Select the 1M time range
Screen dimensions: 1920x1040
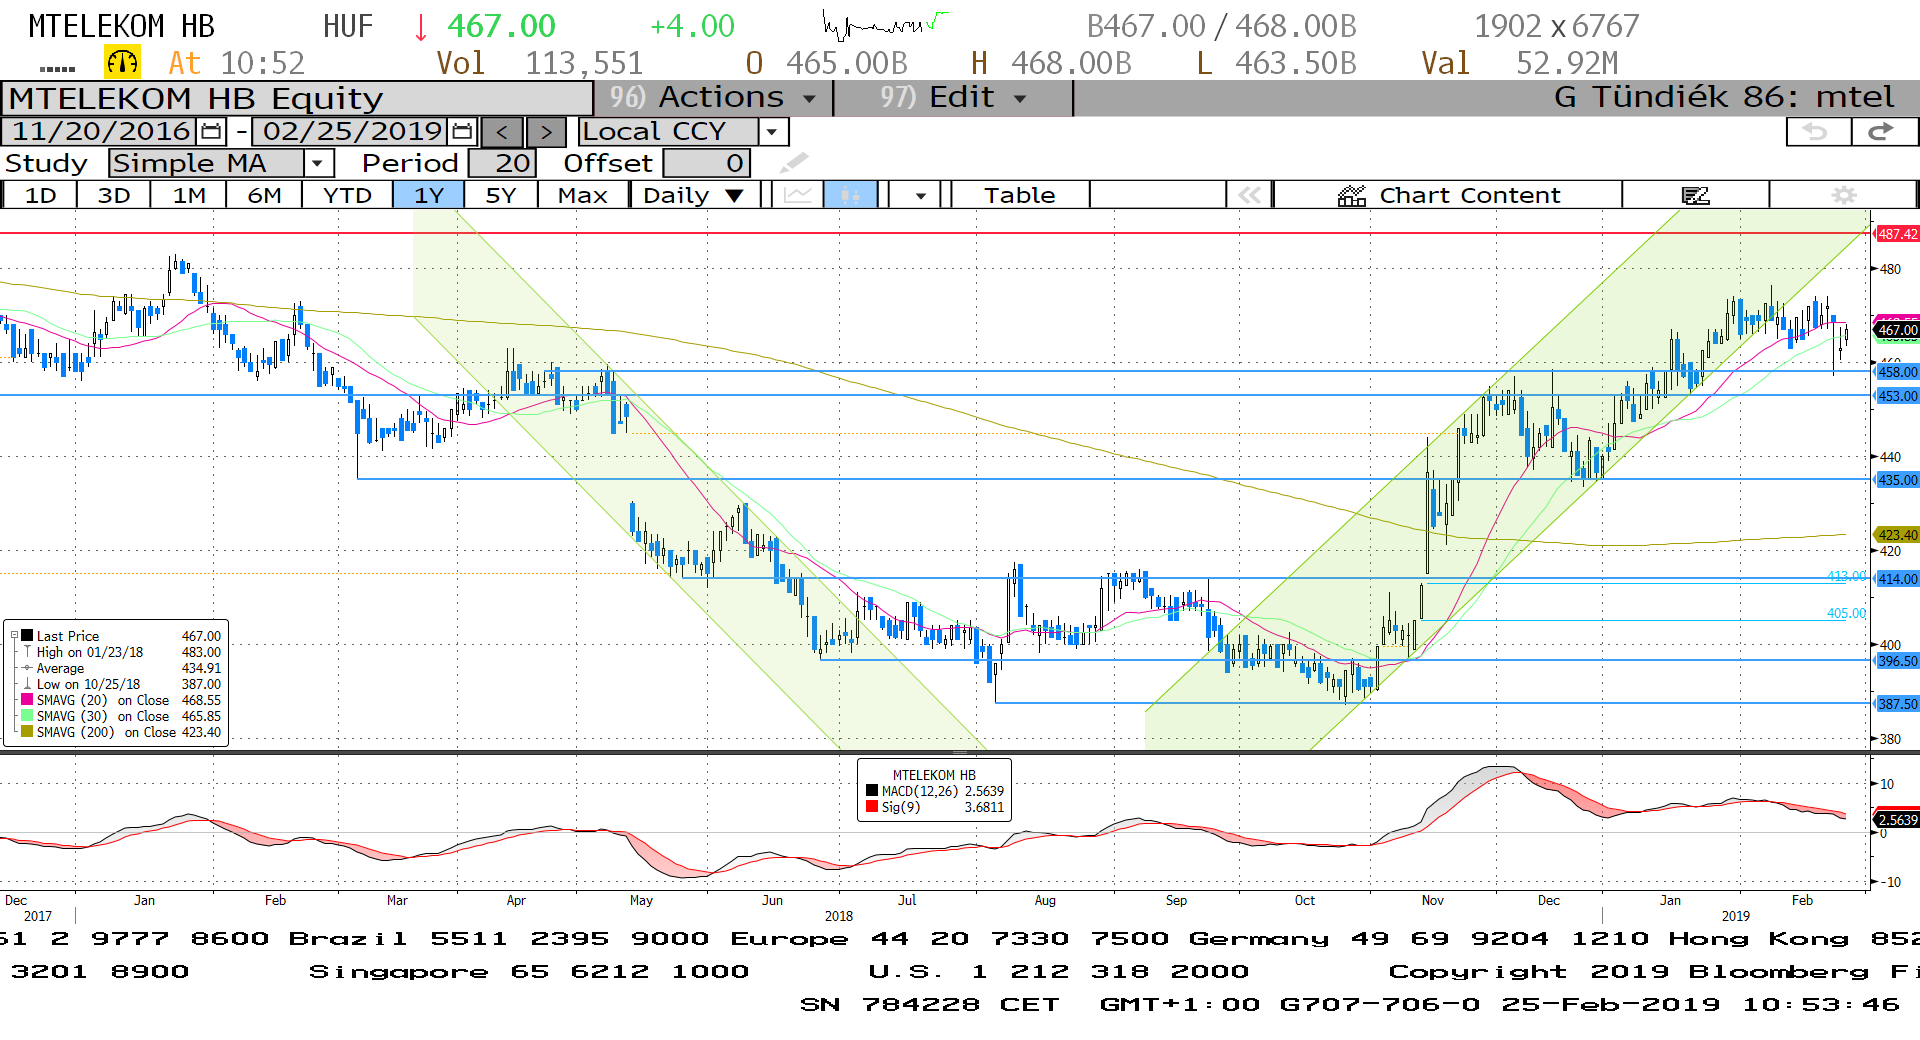click(x=189, y=195)
